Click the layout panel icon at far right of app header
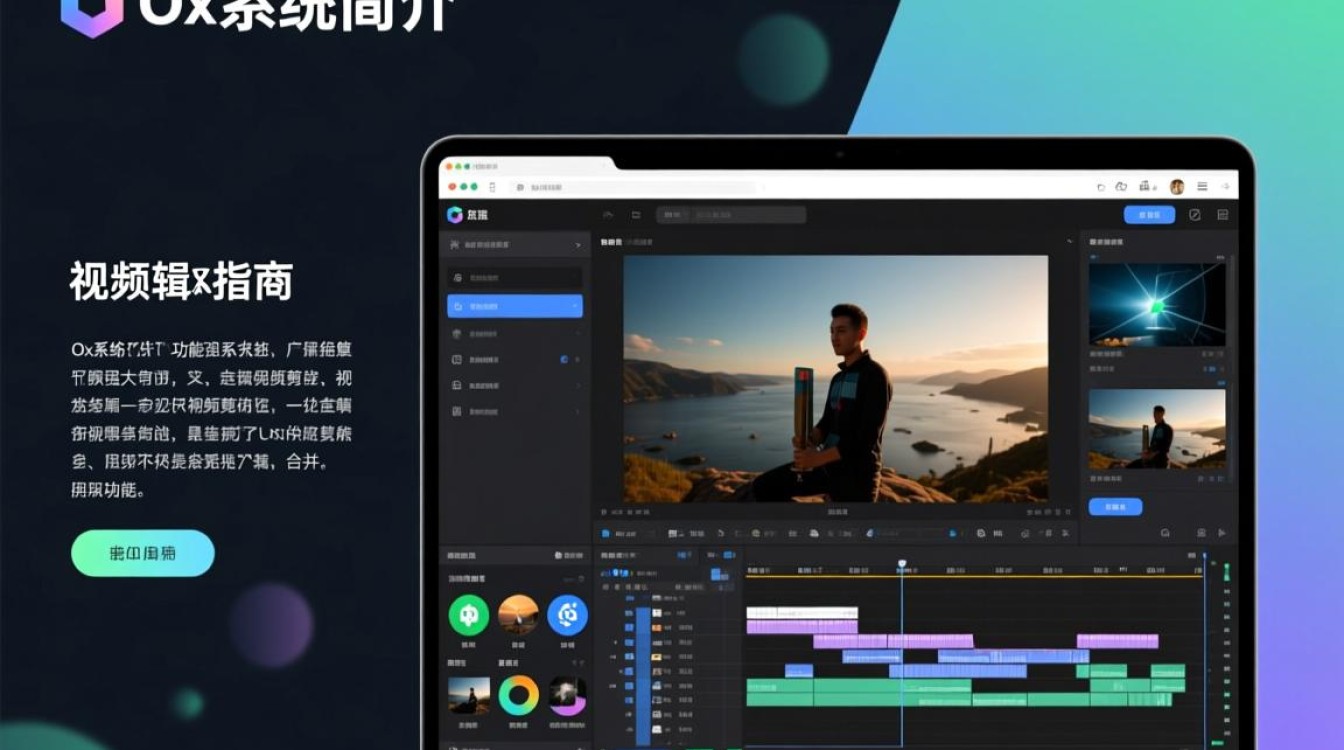 [x=1222, y=215]
